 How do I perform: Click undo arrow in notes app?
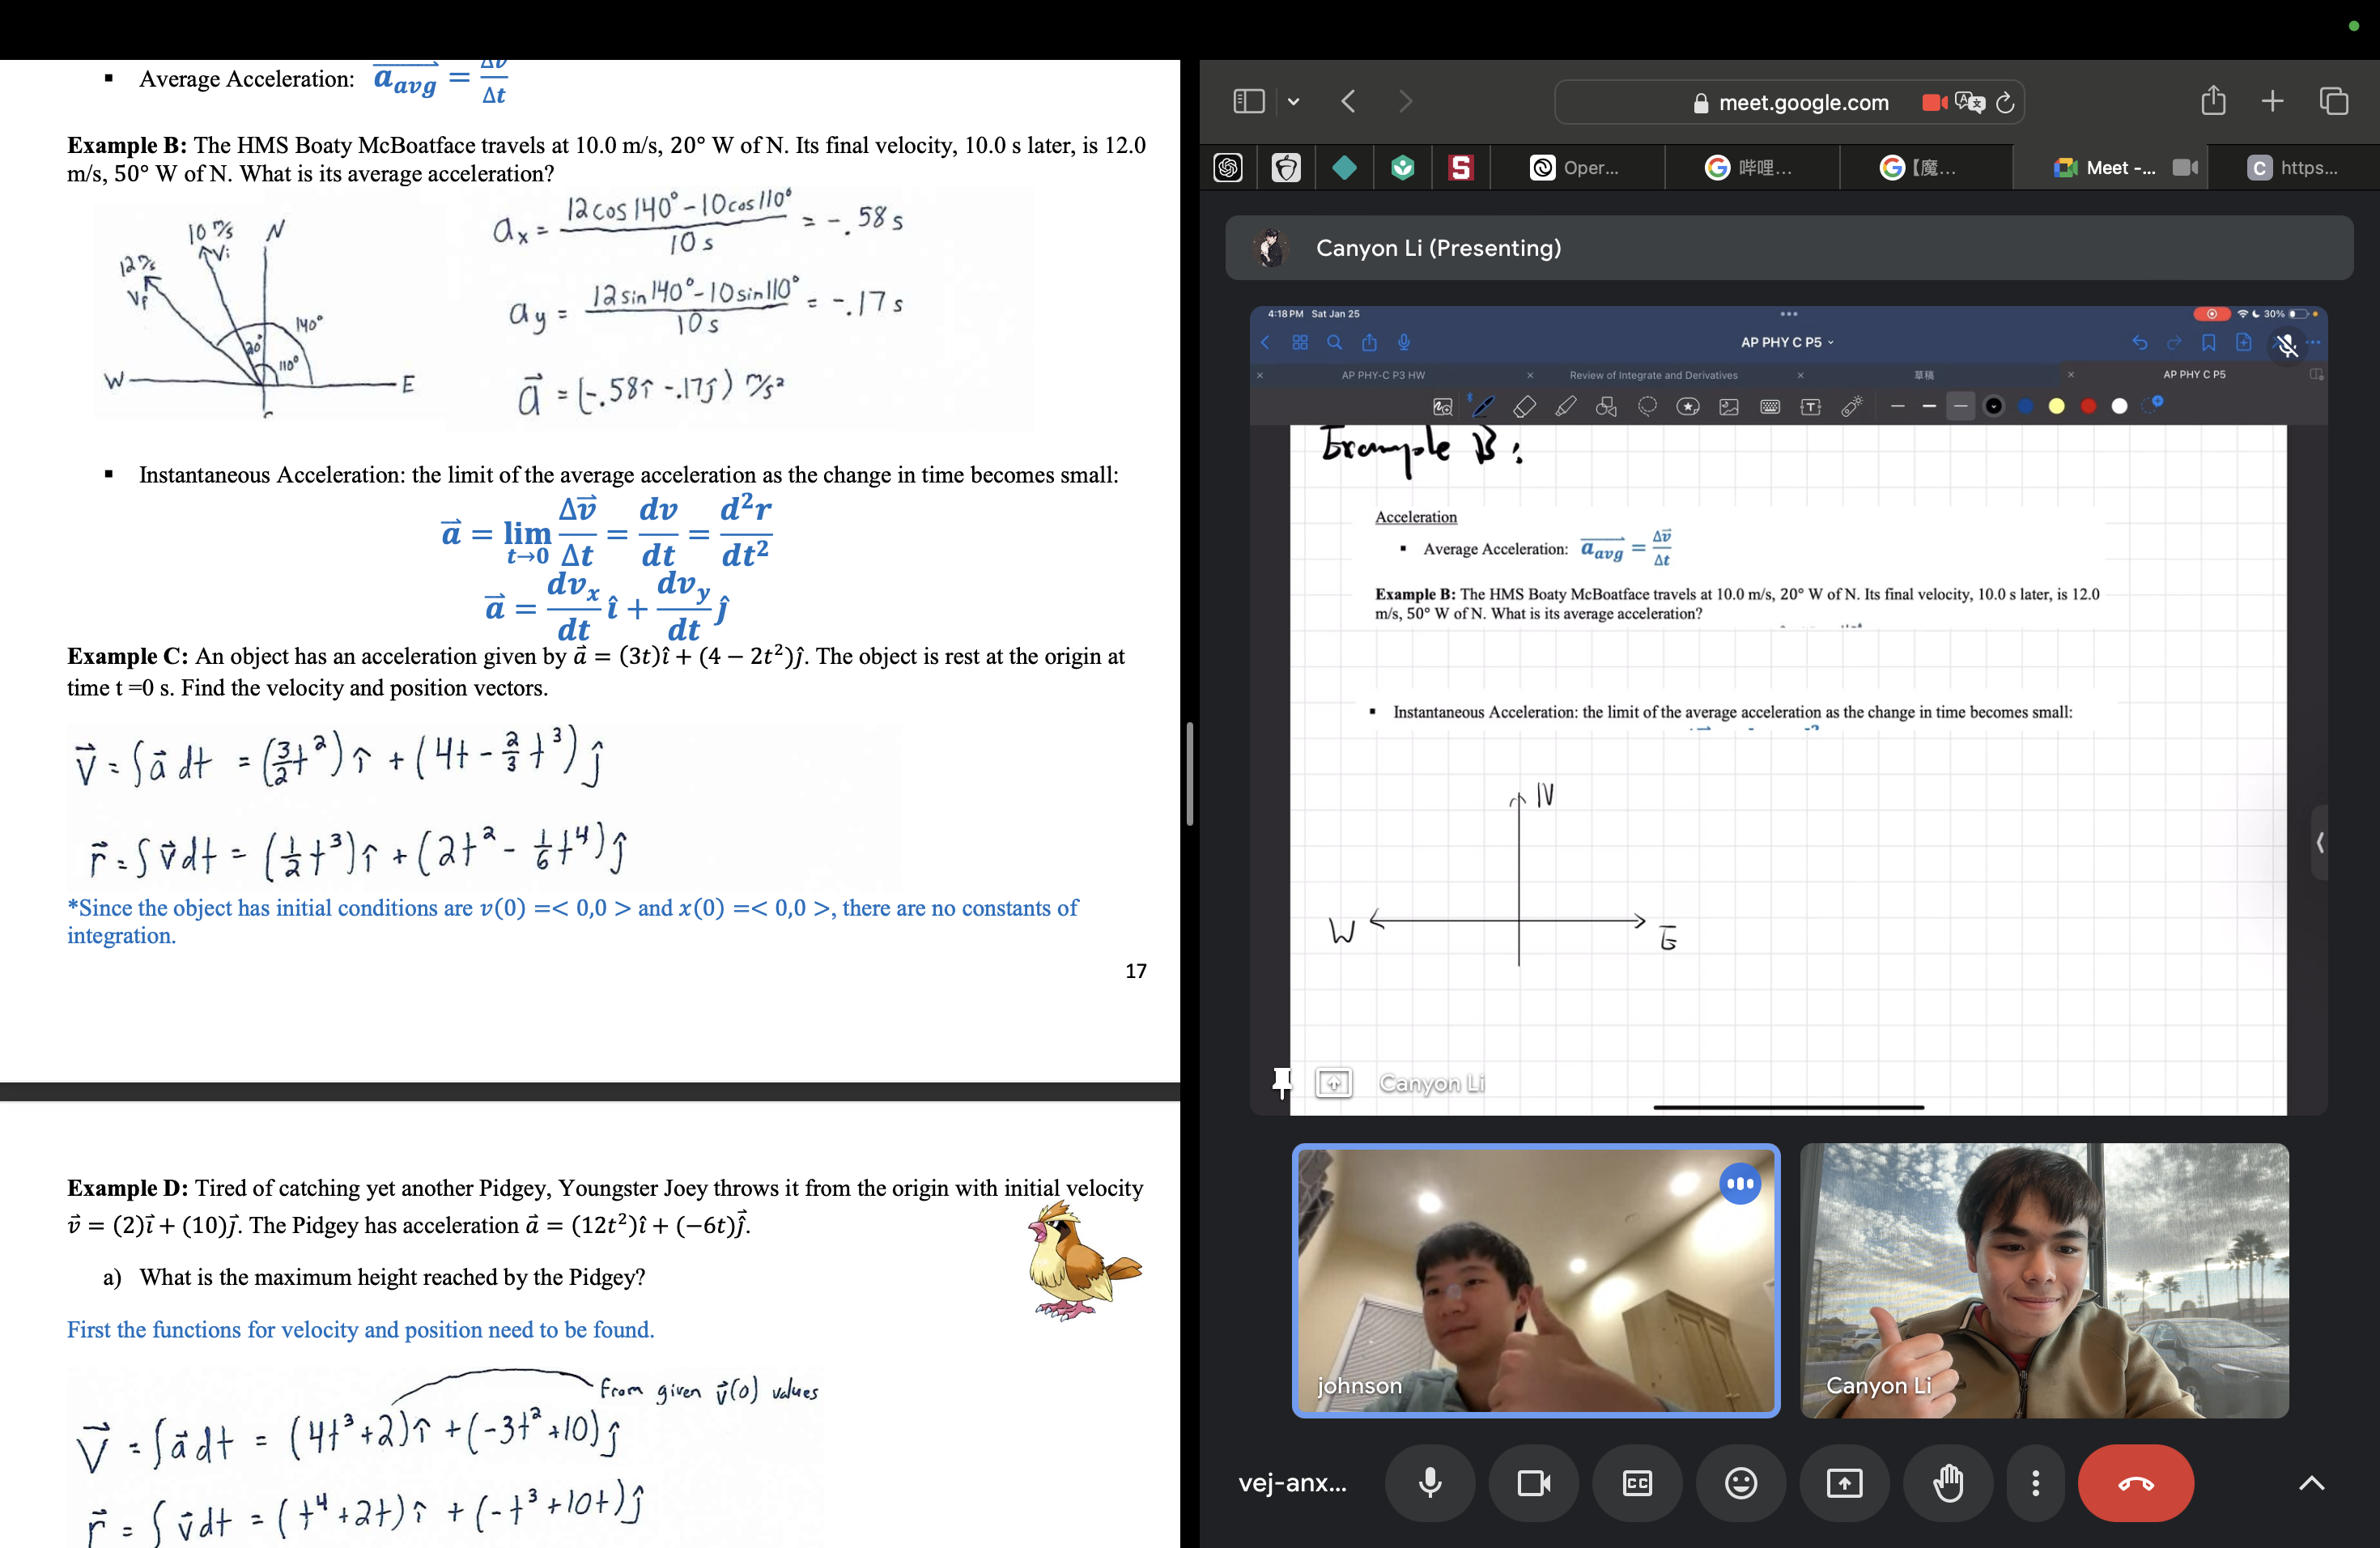(x=2139, y=343)
